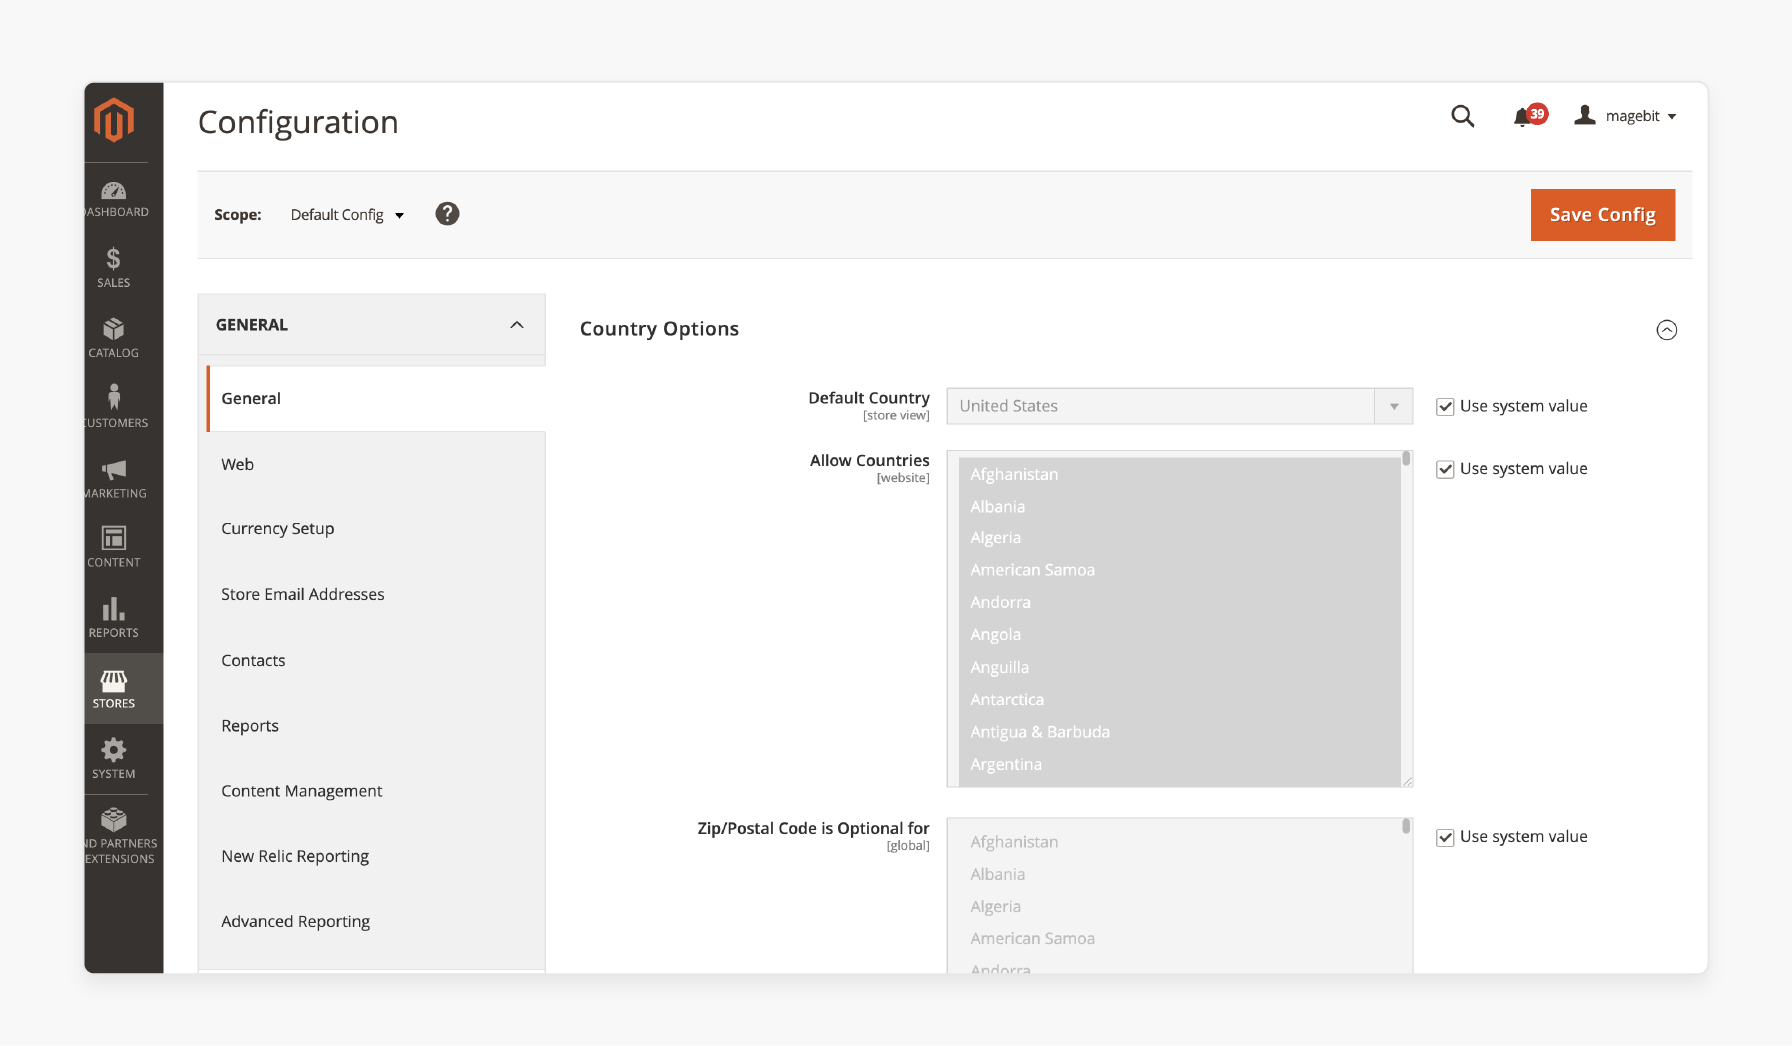Click the scope help question icon

coord(447,214)
